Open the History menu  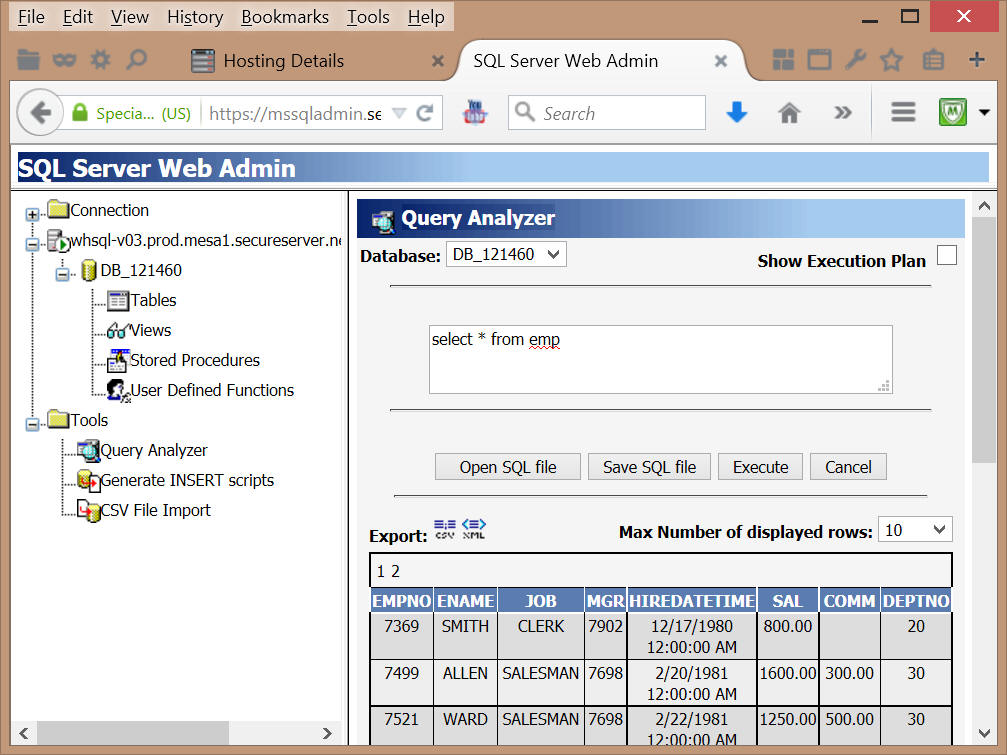point(195,17)
